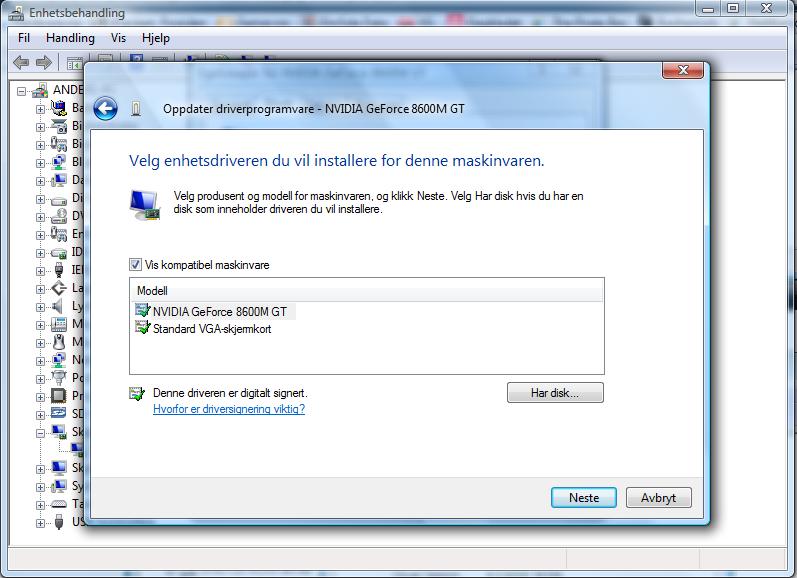Select the IEEE 1394 'IE' plug icon
Viewport: 797px width, 578px height.
click(58, 270)
